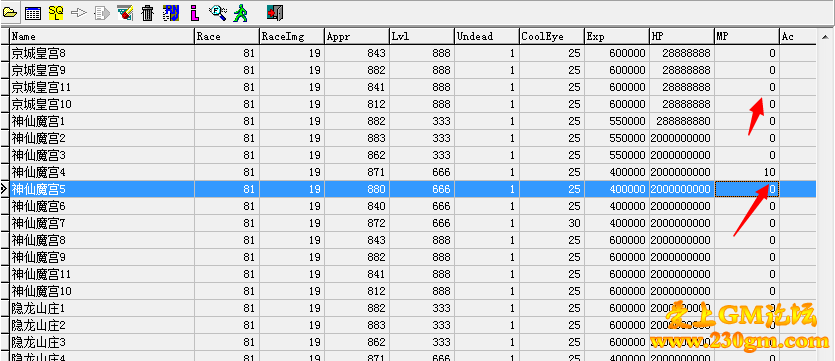Click Lvl value 888 in 京城皇宫9 row
The image size is (835, 361).
click(x=422, y=70)
